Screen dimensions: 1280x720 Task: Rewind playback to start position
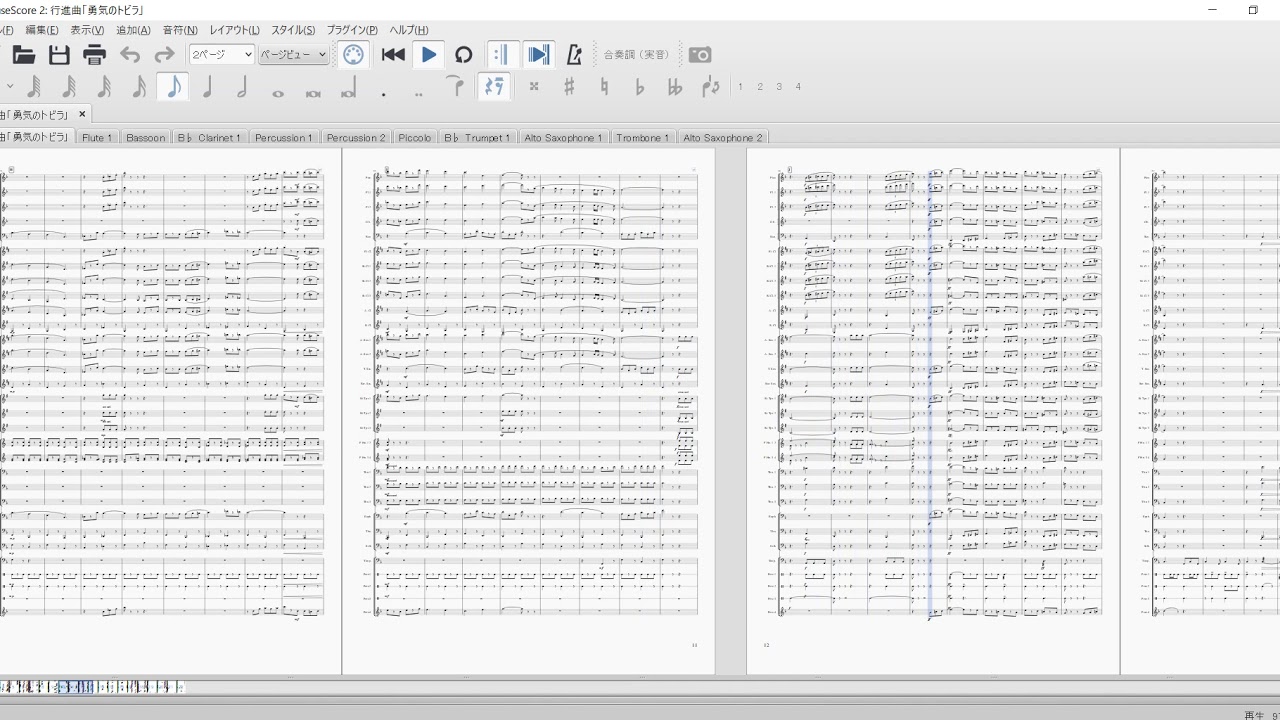pyautogui.click(x=393, y=55)
